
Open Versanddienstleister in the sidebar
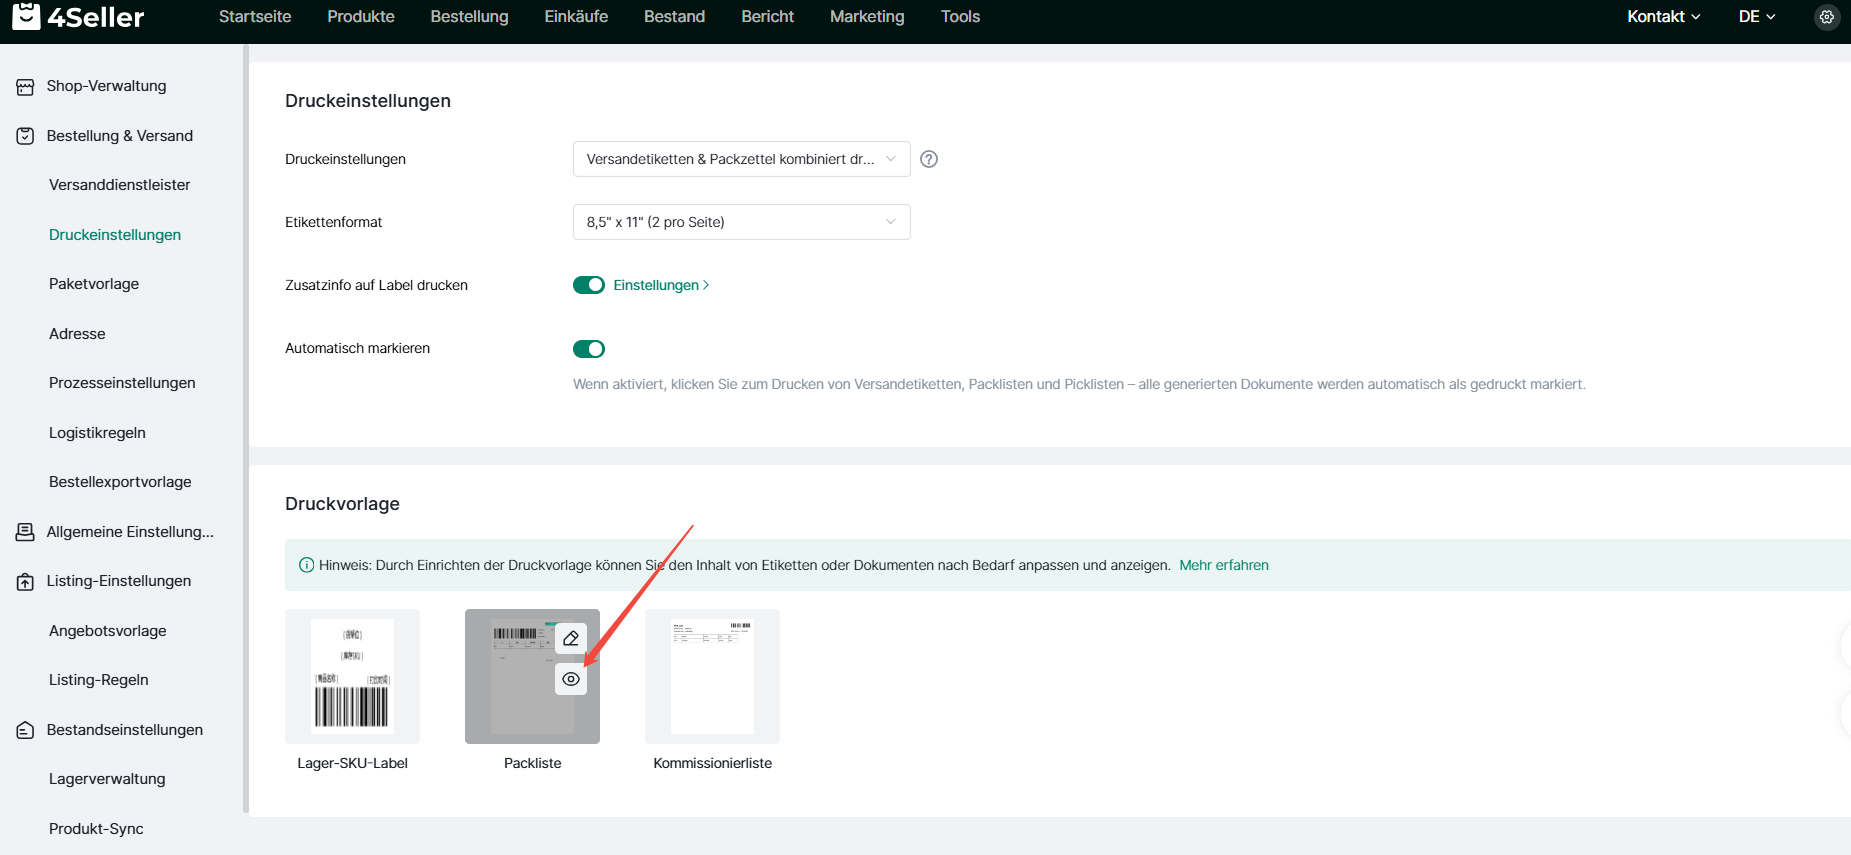click(119, 185)
